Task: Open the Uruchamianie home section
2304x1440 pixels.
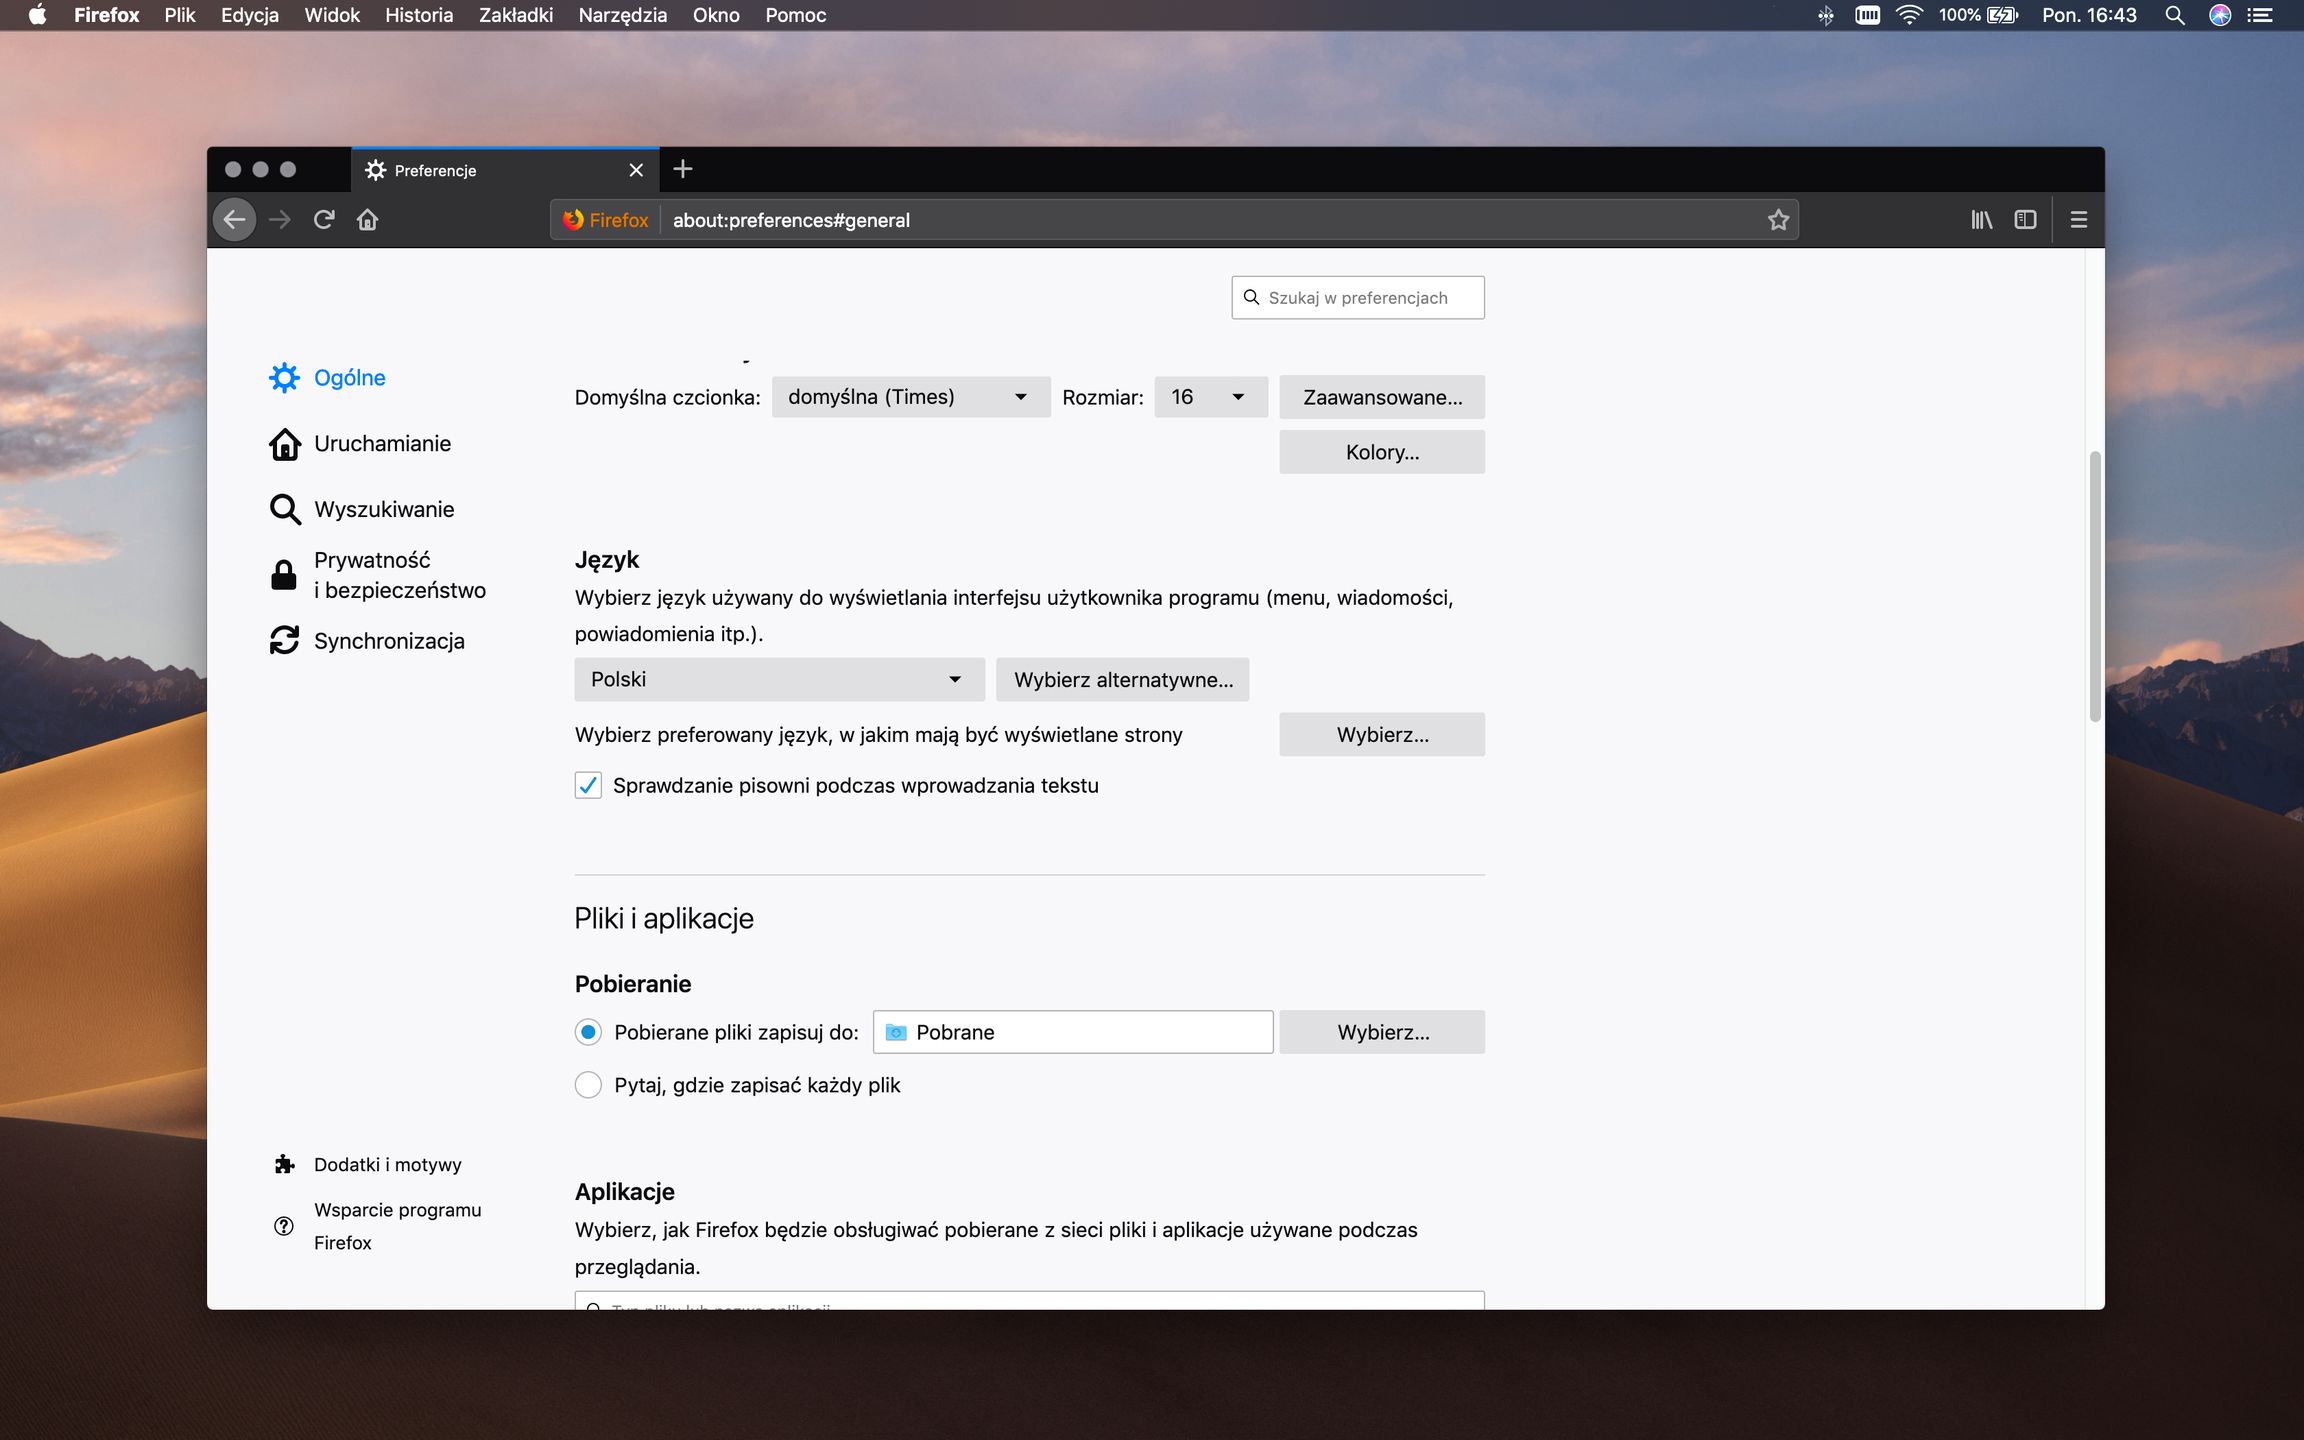Action: (284, 443)
